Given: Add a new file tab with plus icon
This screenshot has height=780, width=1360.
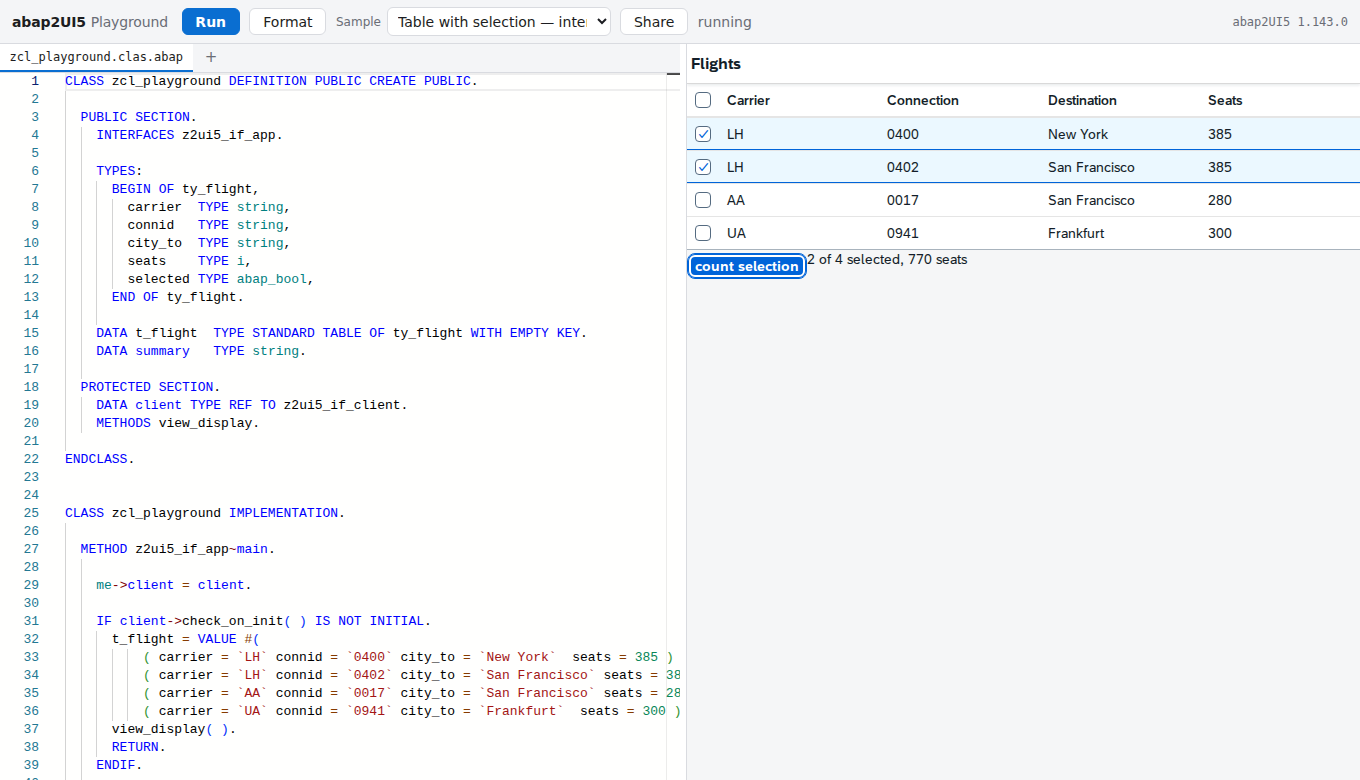Looking at the screenshot, I should [x=210, y=57].
